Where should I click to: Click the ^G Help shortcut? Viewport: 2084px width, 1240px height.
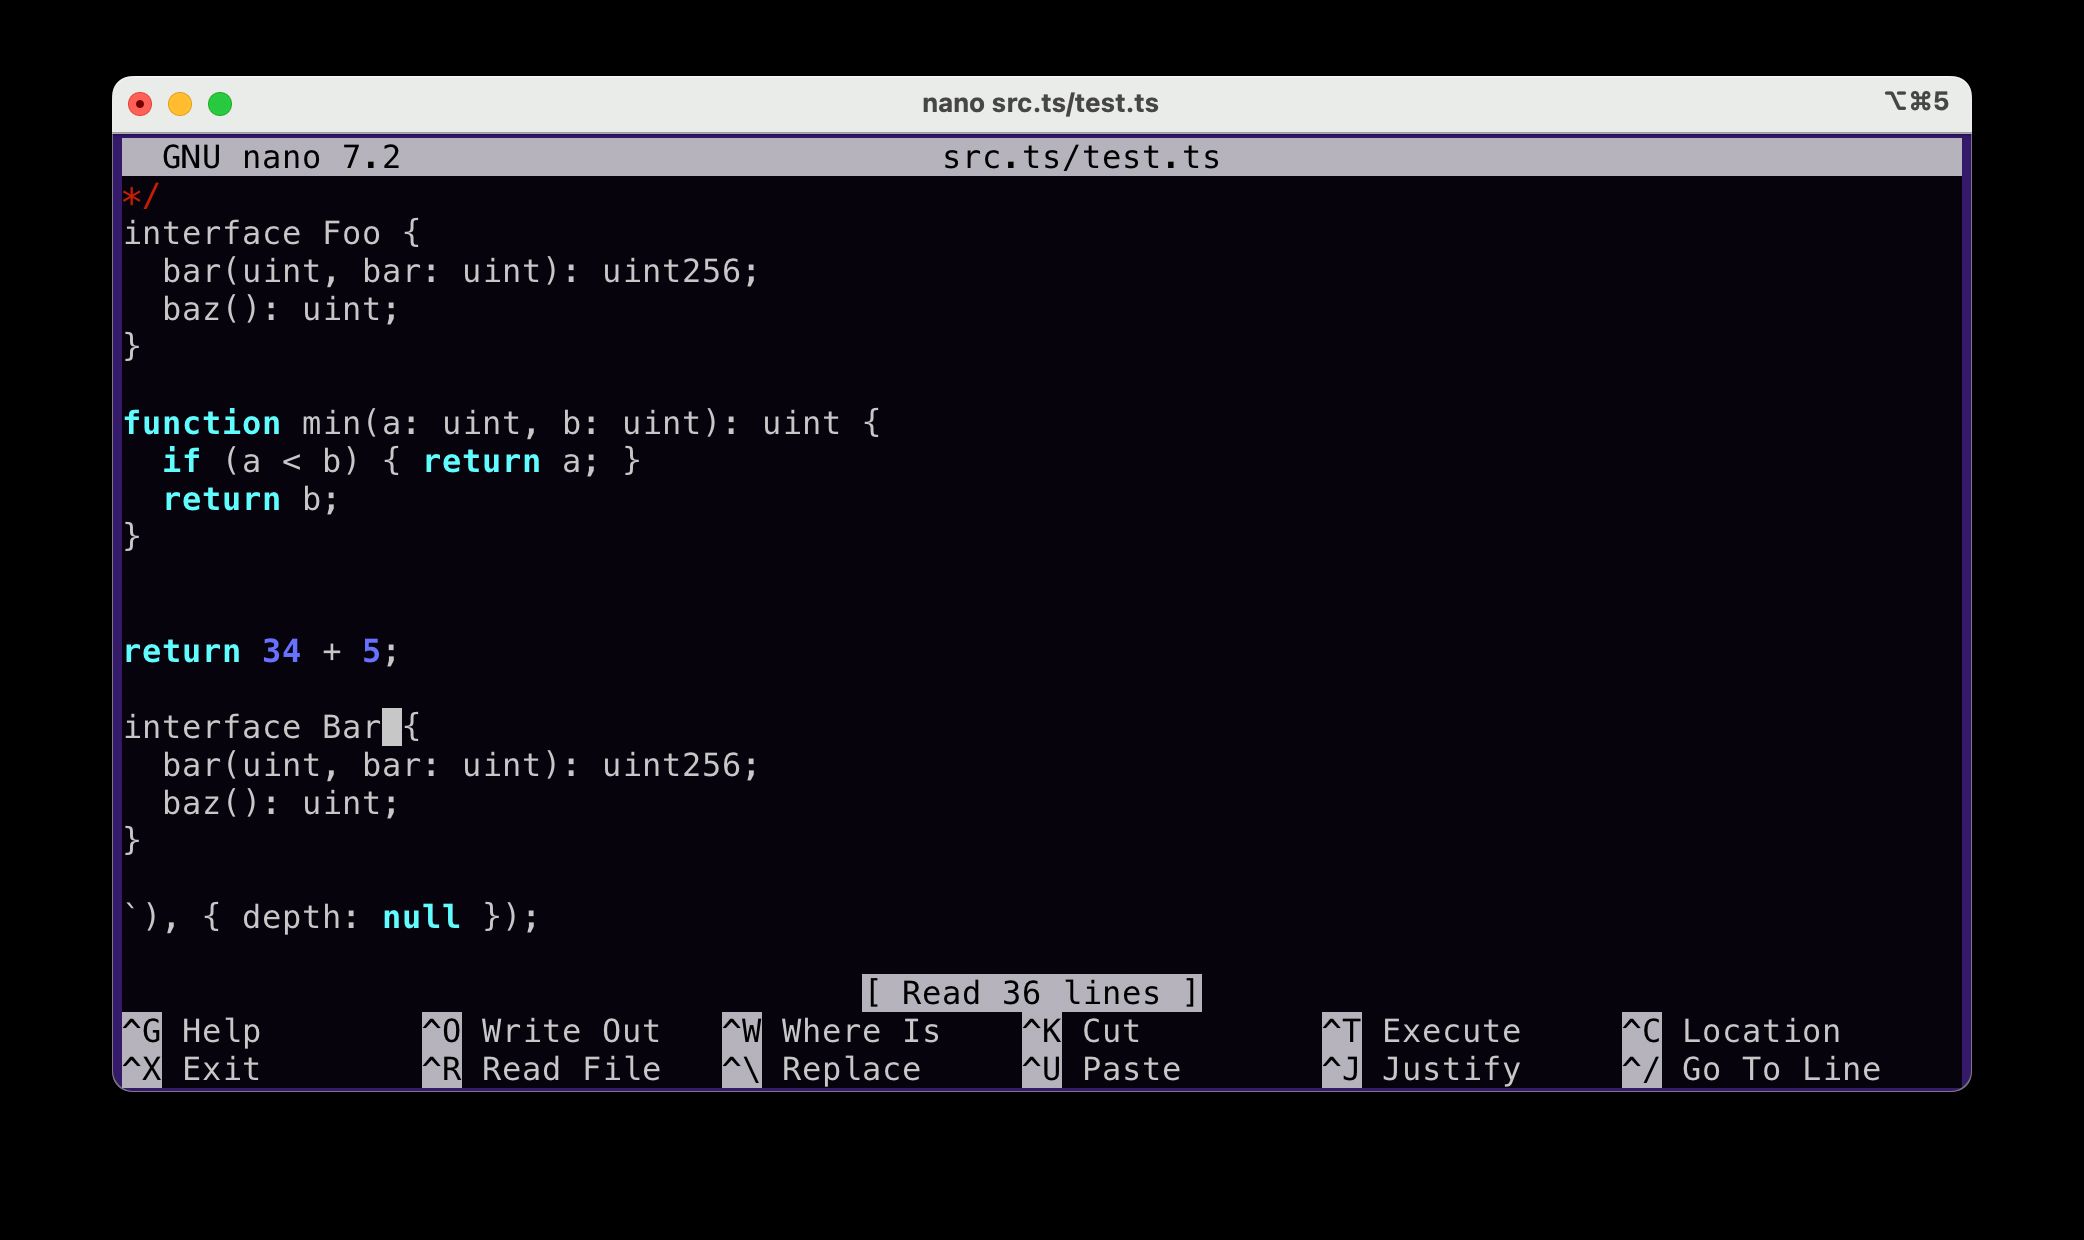click(x=192, y=1031)
